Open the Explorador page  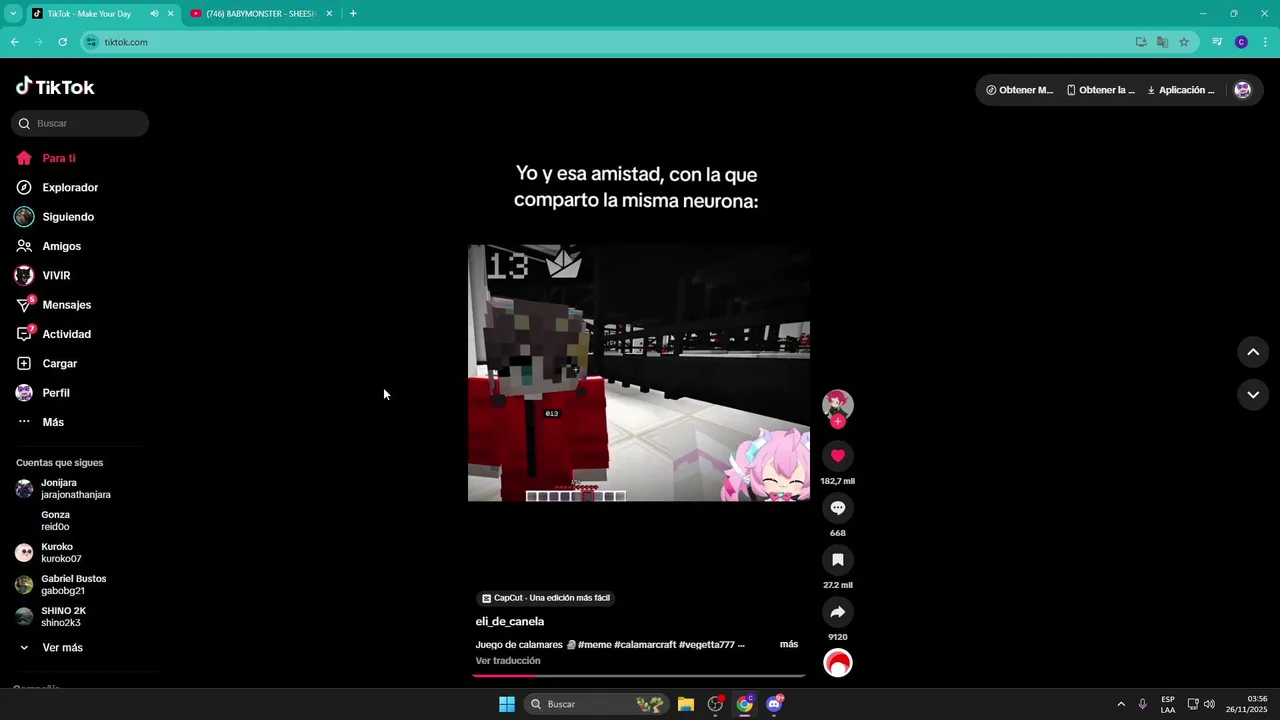coord(70,188)
